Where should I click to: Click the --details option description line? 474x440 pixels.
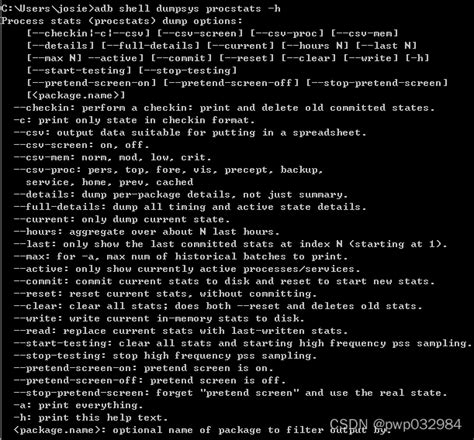pyautogui.click(x=181, y=195)
